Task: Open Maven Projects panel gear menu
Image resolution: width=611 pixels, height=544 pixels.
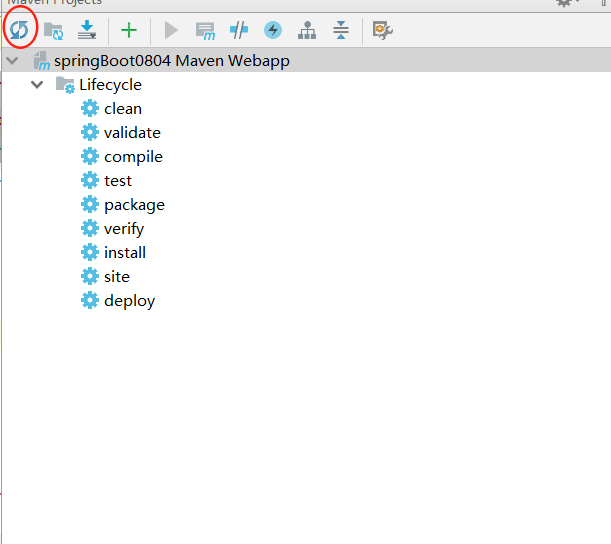Action: tap(565, 3)
